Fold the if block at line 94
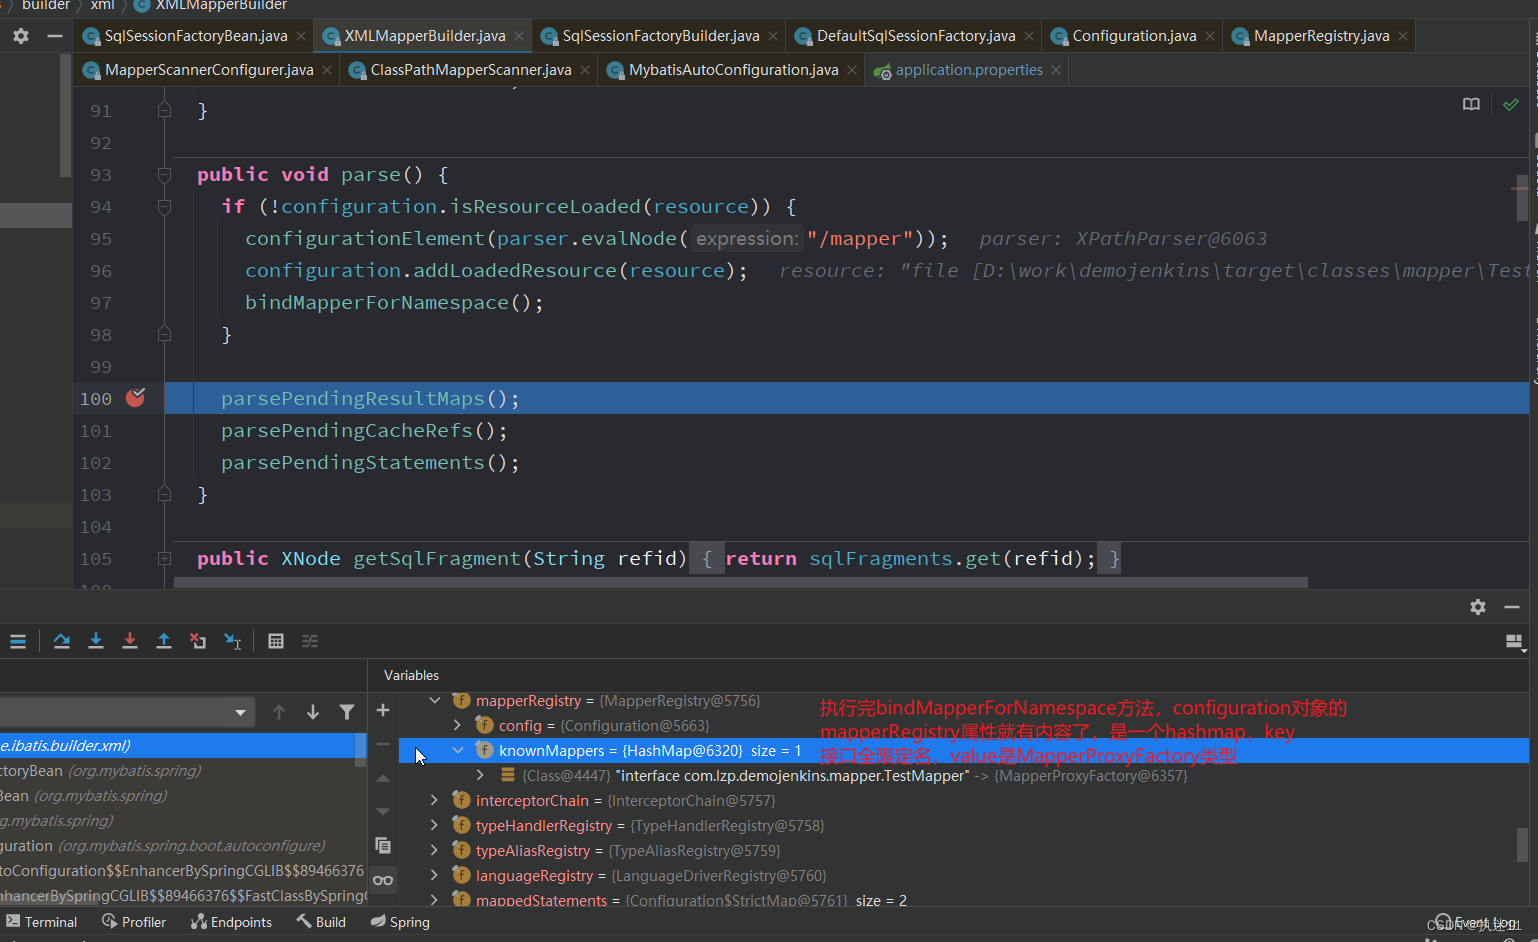Image resolution: width=1538 pixels, height=942 pixels. [164, 207]
